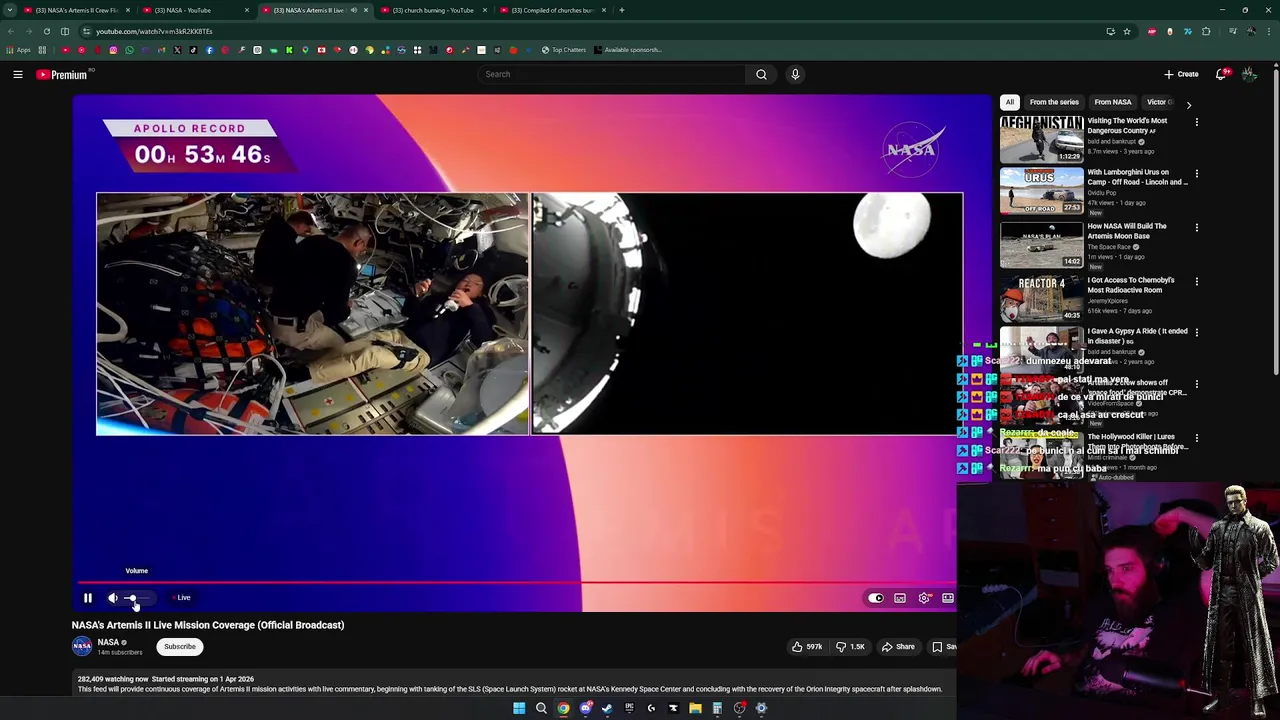Switch the player to theater mode
Image resolution: width=1280 pixels, height=720 pixels.
(x=948, y=598)
